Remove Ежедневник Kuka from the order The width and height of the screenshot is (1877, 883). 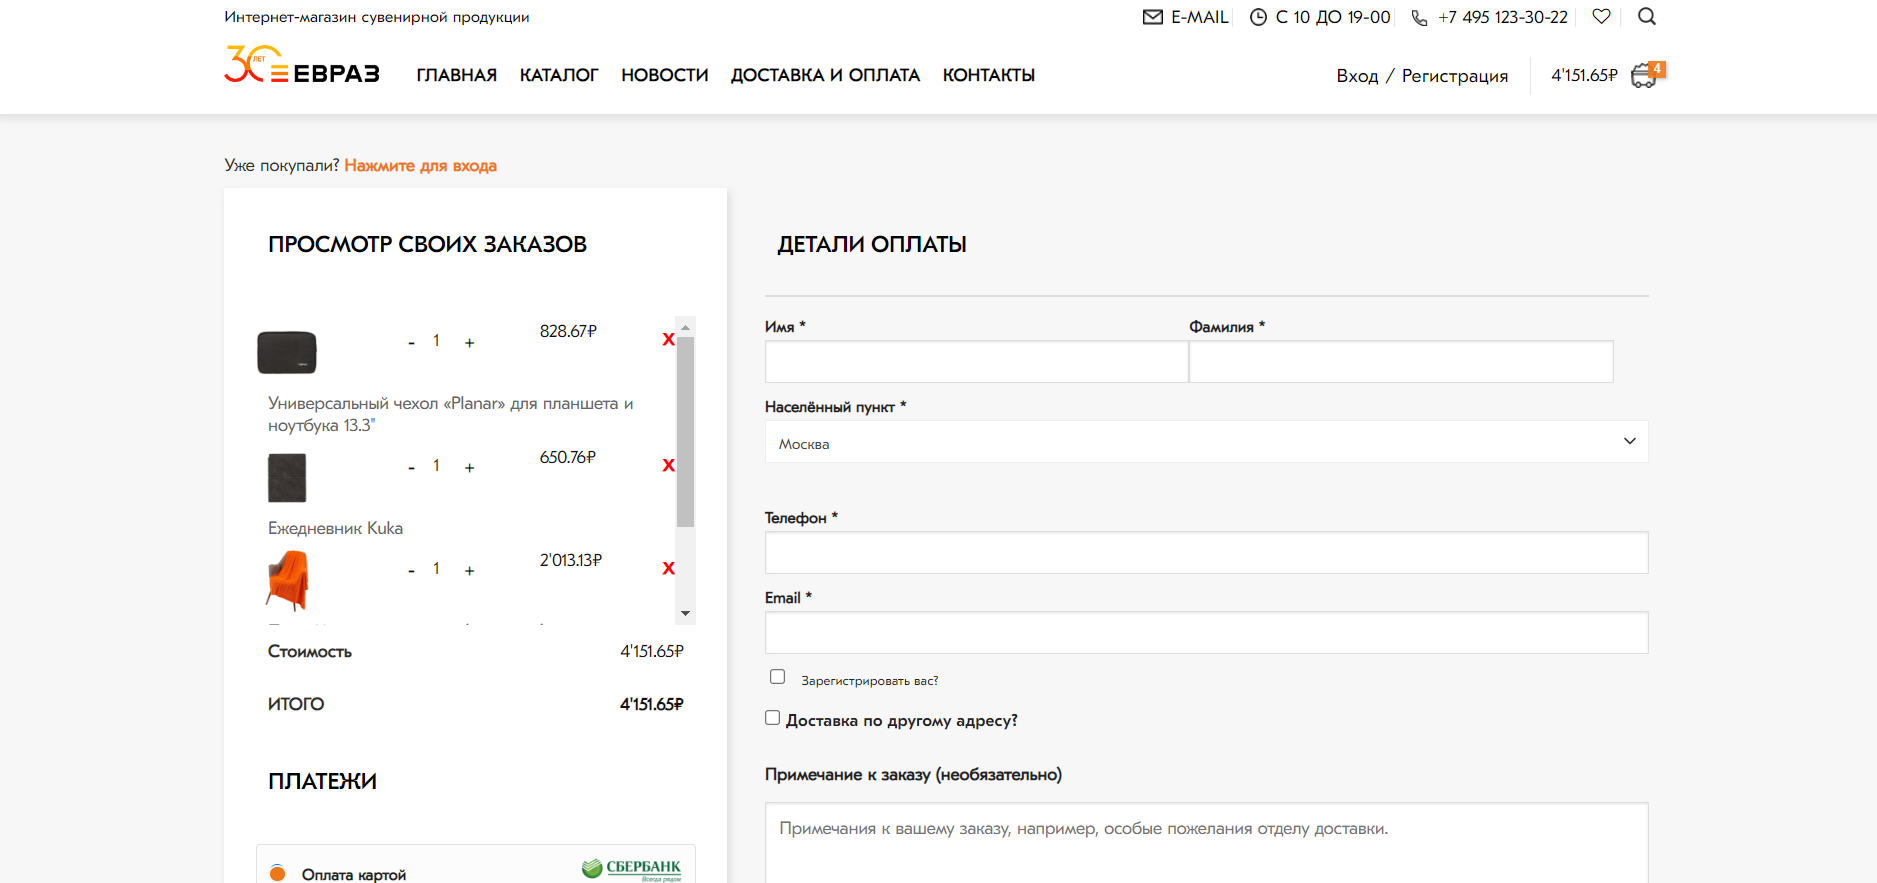668,466
